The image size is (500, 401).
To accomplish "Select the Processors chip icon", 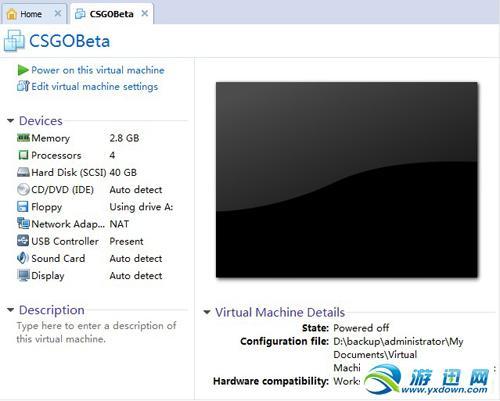I will (x=23, y=155).
